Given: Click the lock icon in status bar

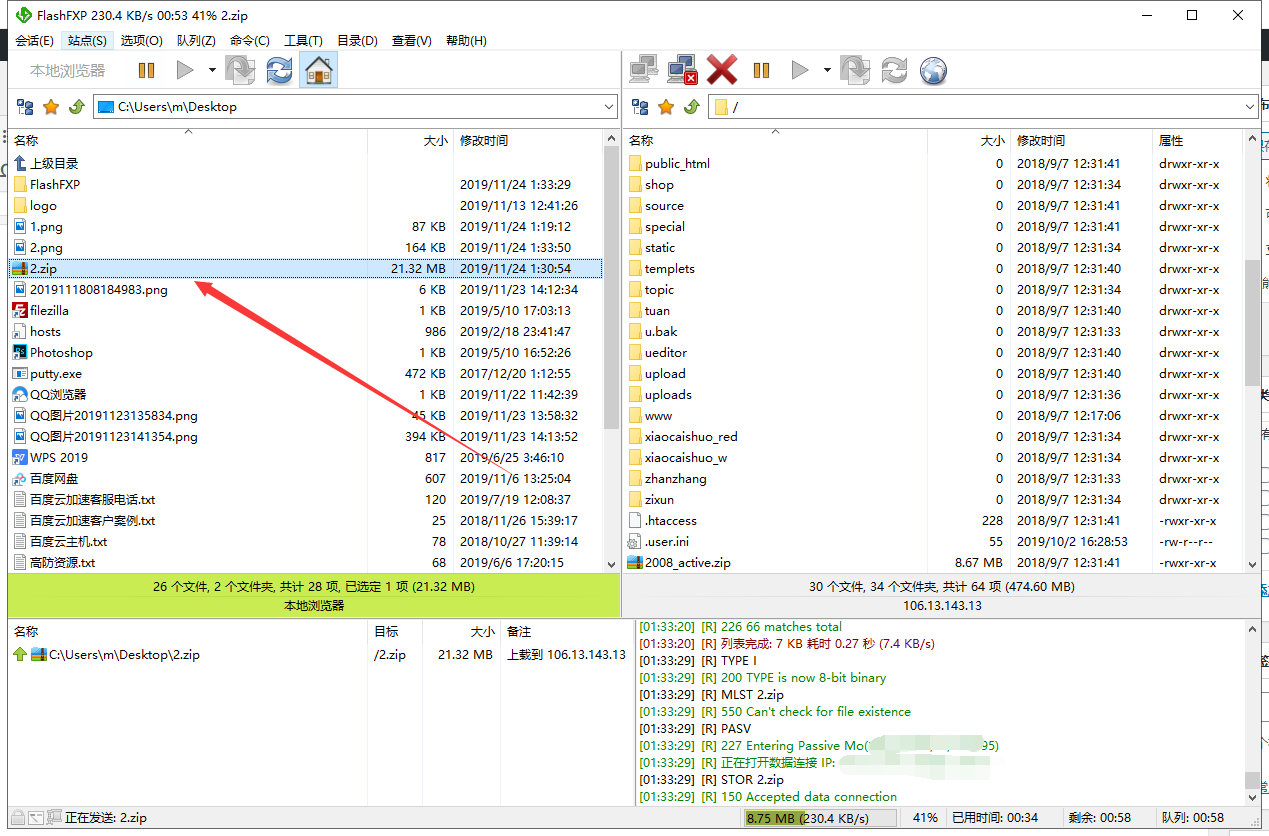Looking at the screenshot, I should point(17,817).
